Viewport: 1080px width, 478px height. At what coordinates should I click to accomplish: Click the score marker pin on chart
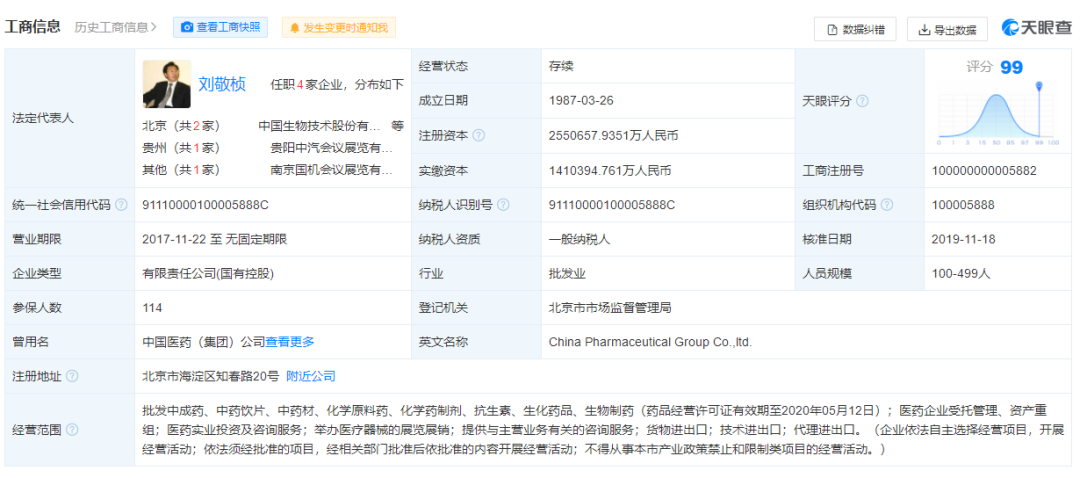[x=1039, y=86]
